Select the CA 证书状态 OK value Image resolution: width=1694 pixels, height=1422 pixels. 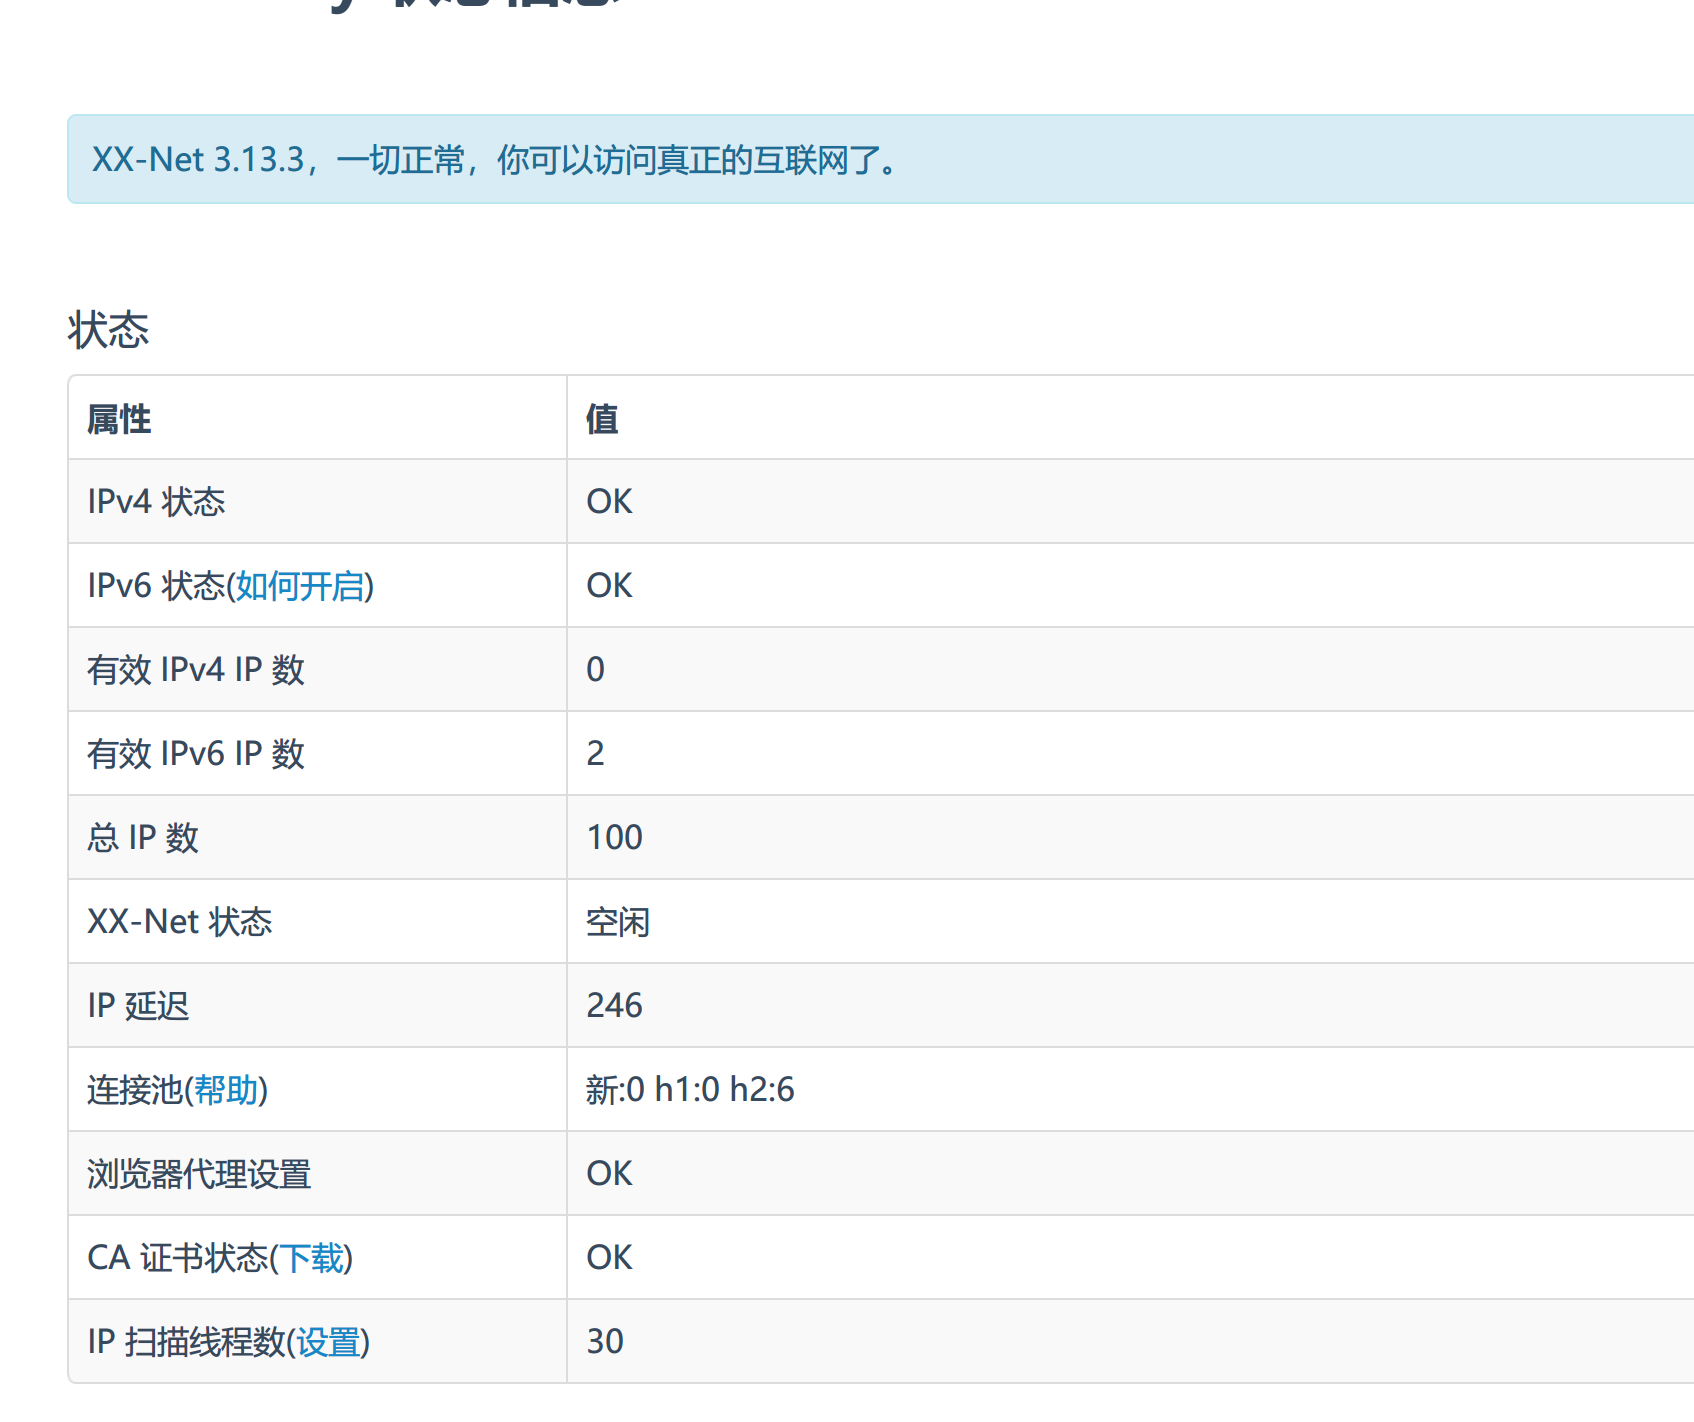point(608,1258)
